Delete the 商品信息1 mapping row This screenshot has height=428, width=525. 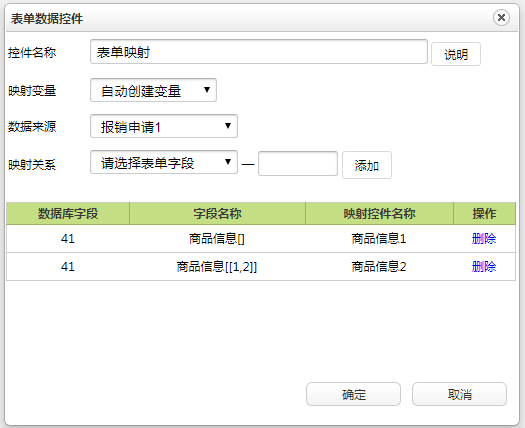(484, 239)
